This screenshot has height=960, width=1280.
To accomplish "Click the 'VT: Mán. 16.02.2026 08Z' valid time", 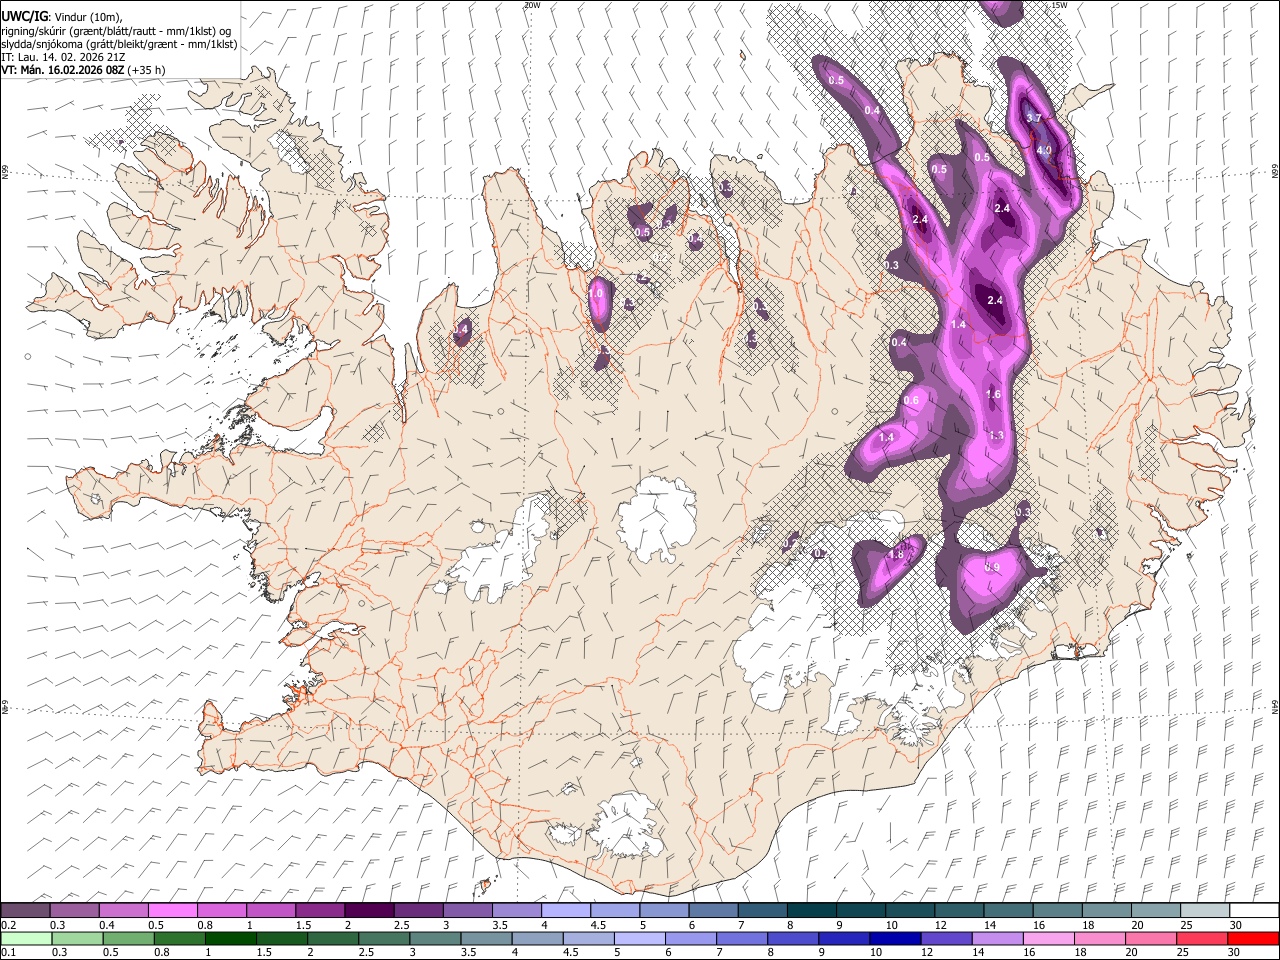I will point(63,70).
